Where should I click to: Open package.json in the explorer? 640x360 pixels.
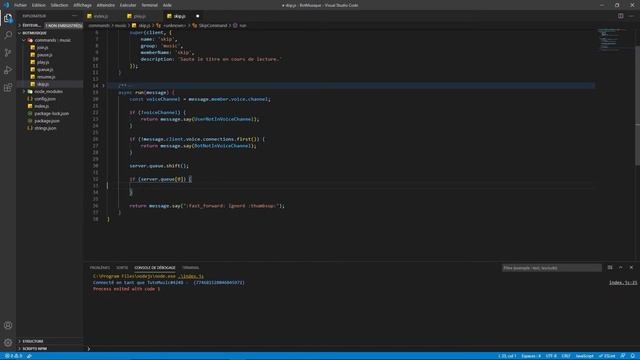47,121
